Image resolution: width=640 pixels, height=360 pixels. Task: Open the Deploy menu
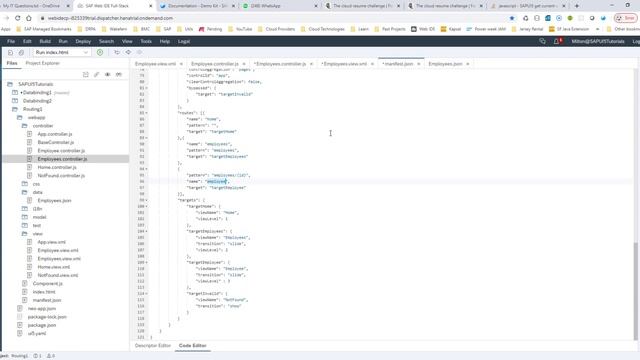[x=83, y=41]
